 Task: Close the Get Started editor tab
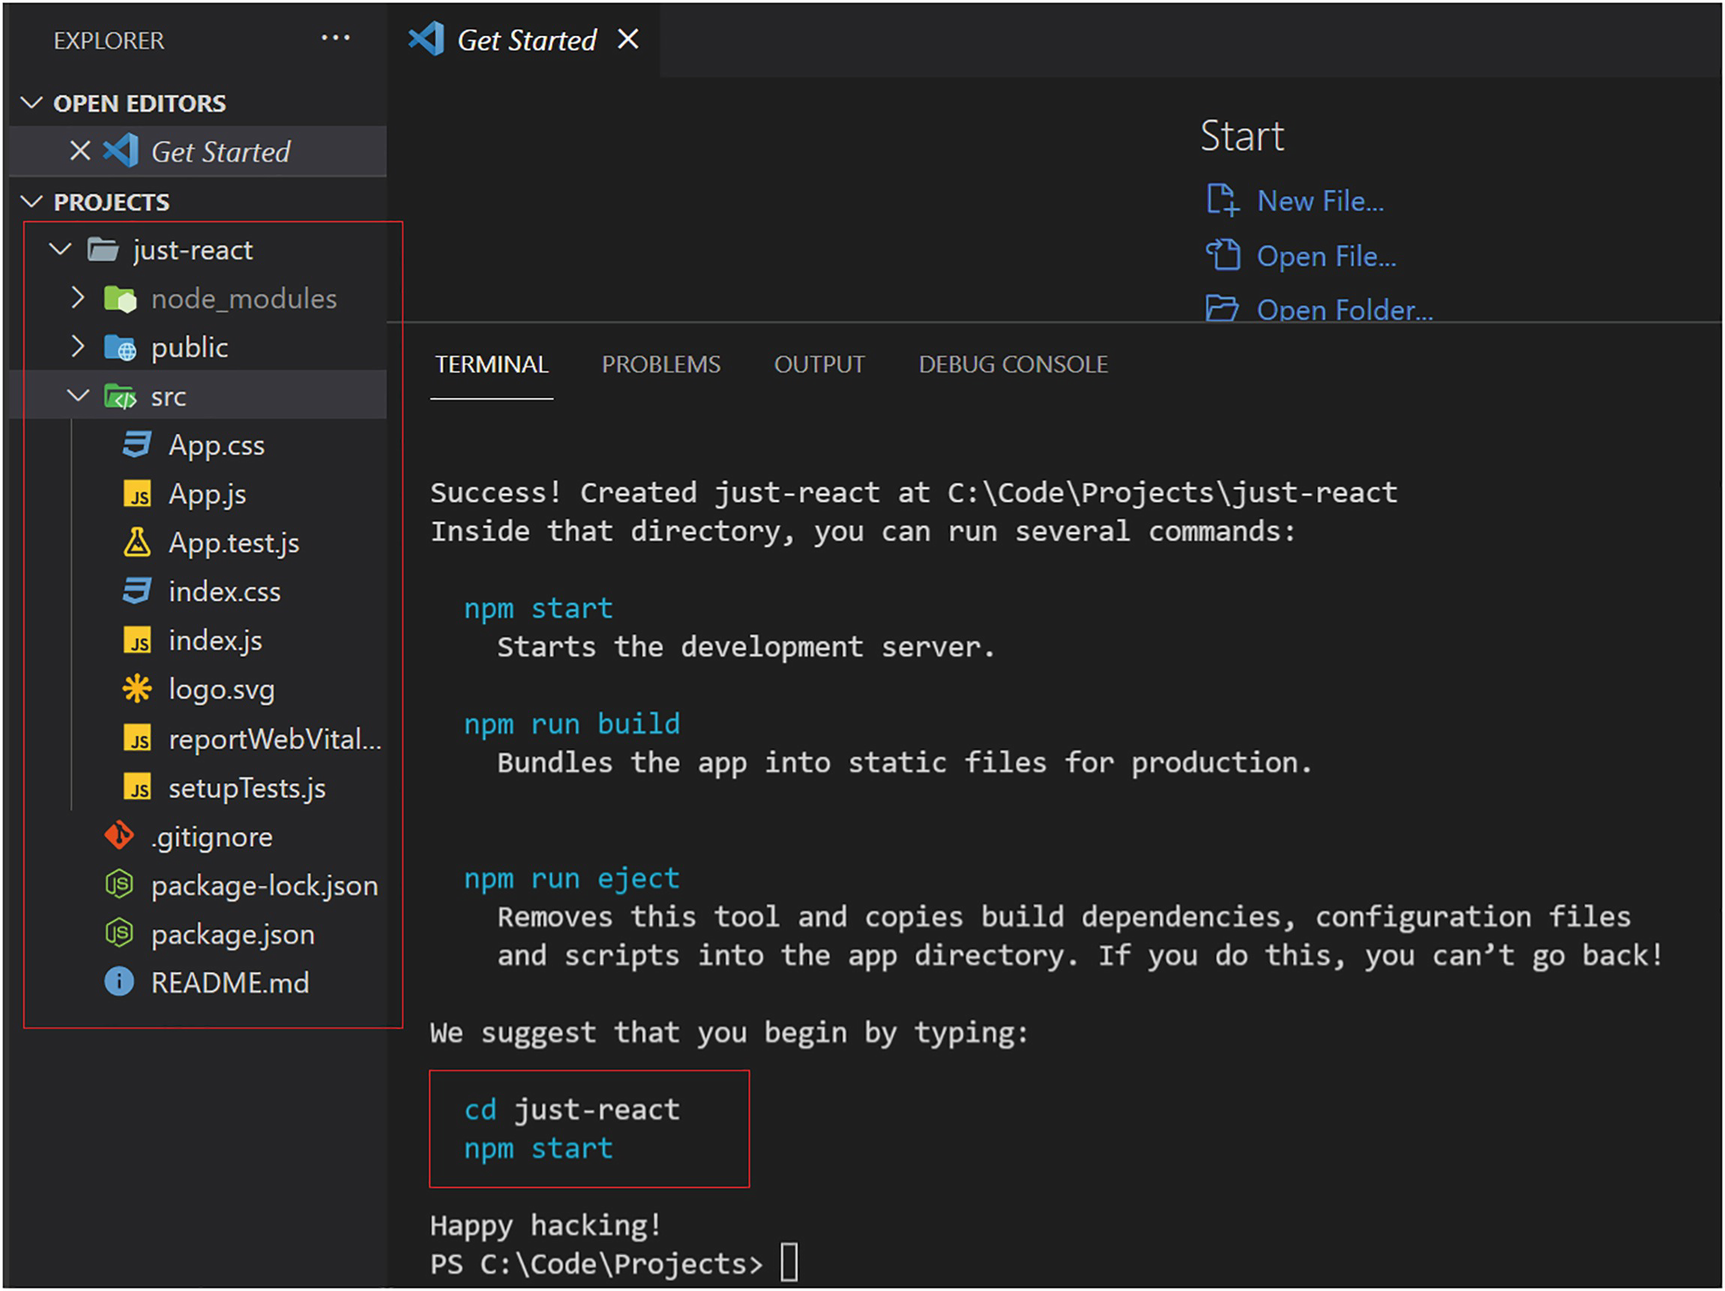[x=628, y=39]
